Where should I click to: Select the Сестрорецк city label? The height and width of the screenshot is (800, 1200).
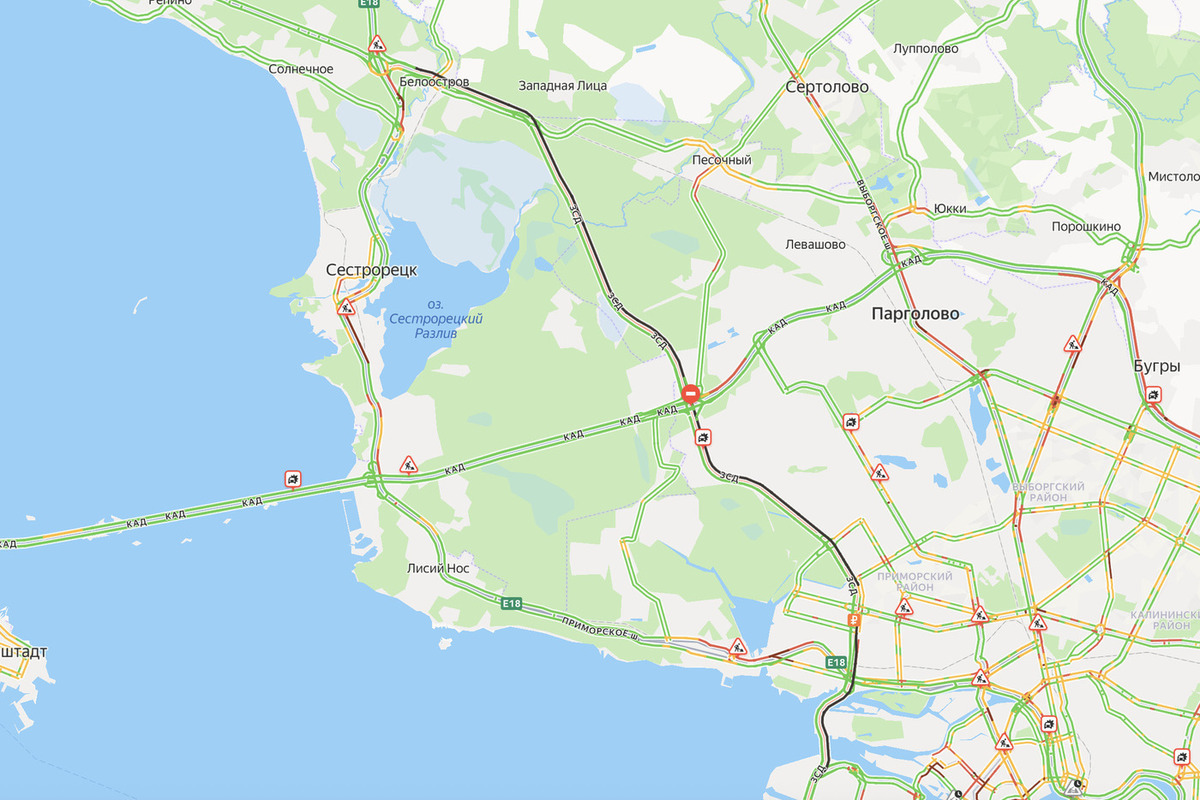(x=371, y=270)
